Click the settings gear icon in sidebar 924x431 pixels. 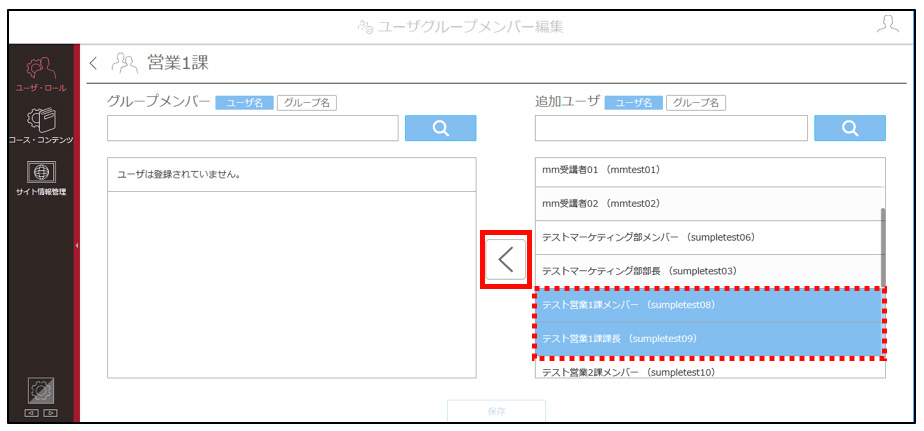(x=41, y=390)
